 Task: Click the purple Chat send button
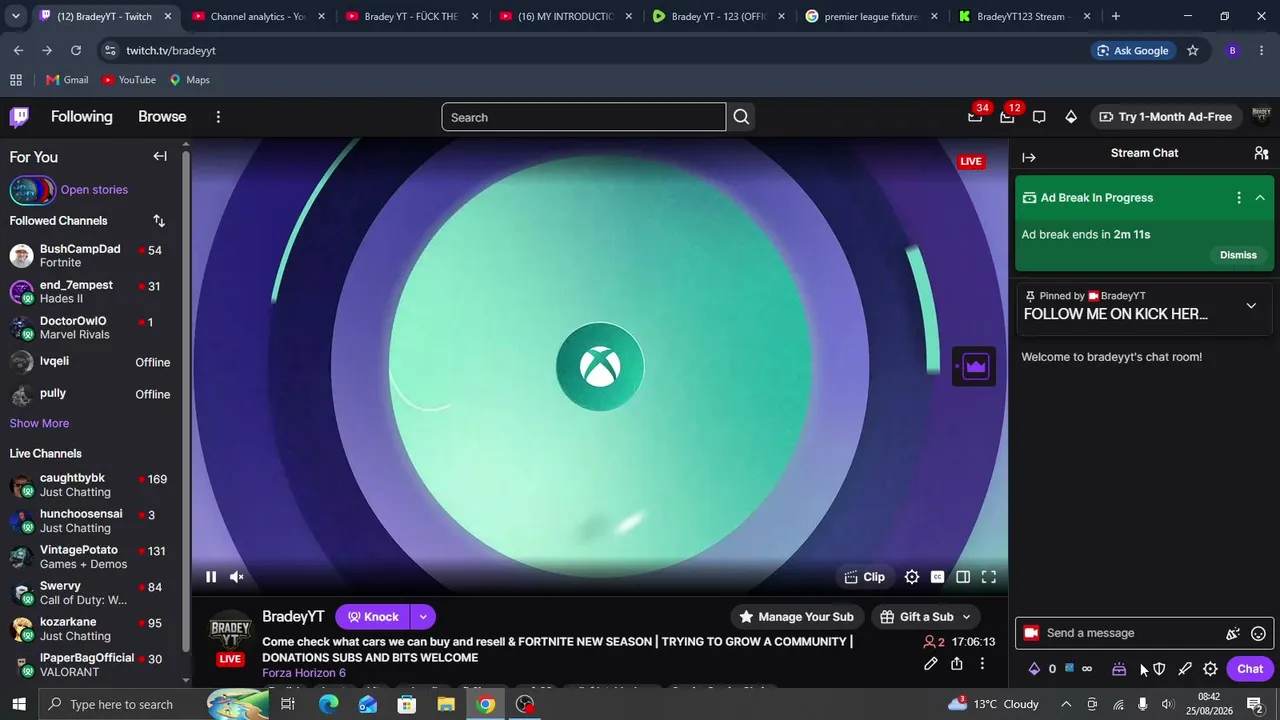1250,669
